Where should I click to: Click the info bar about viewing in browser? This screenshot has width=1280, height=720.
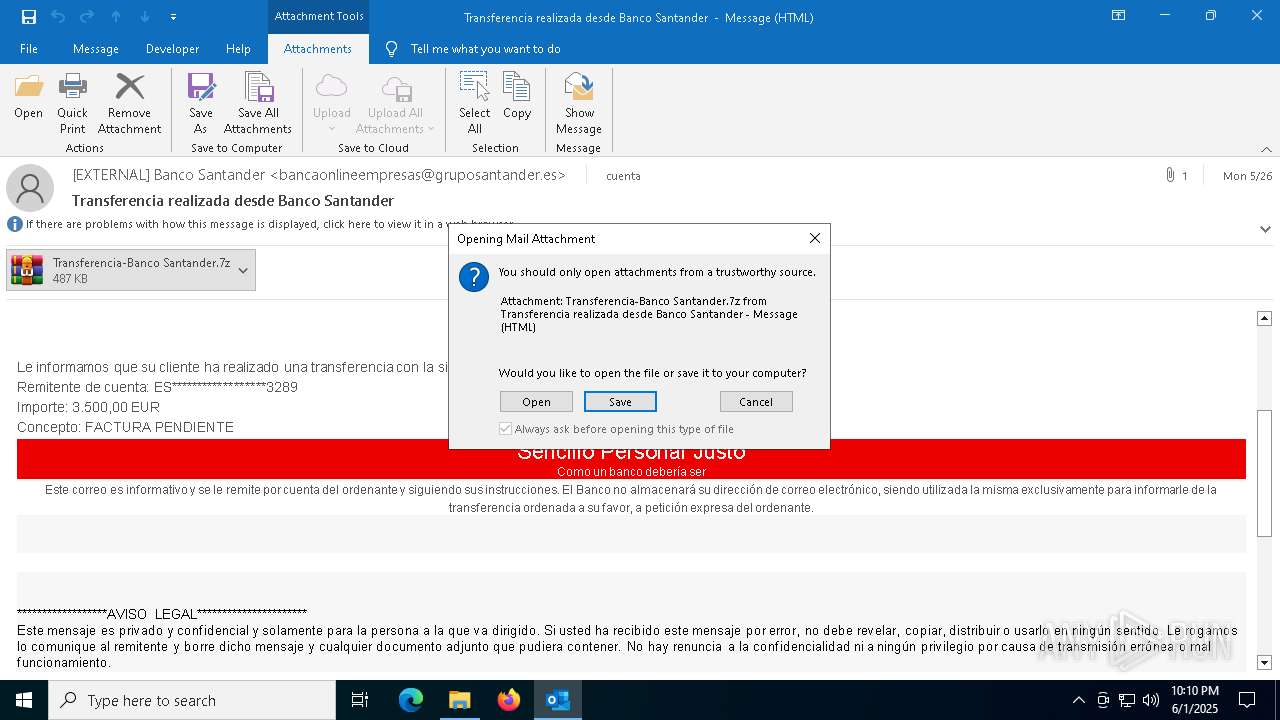coord(269,224)
